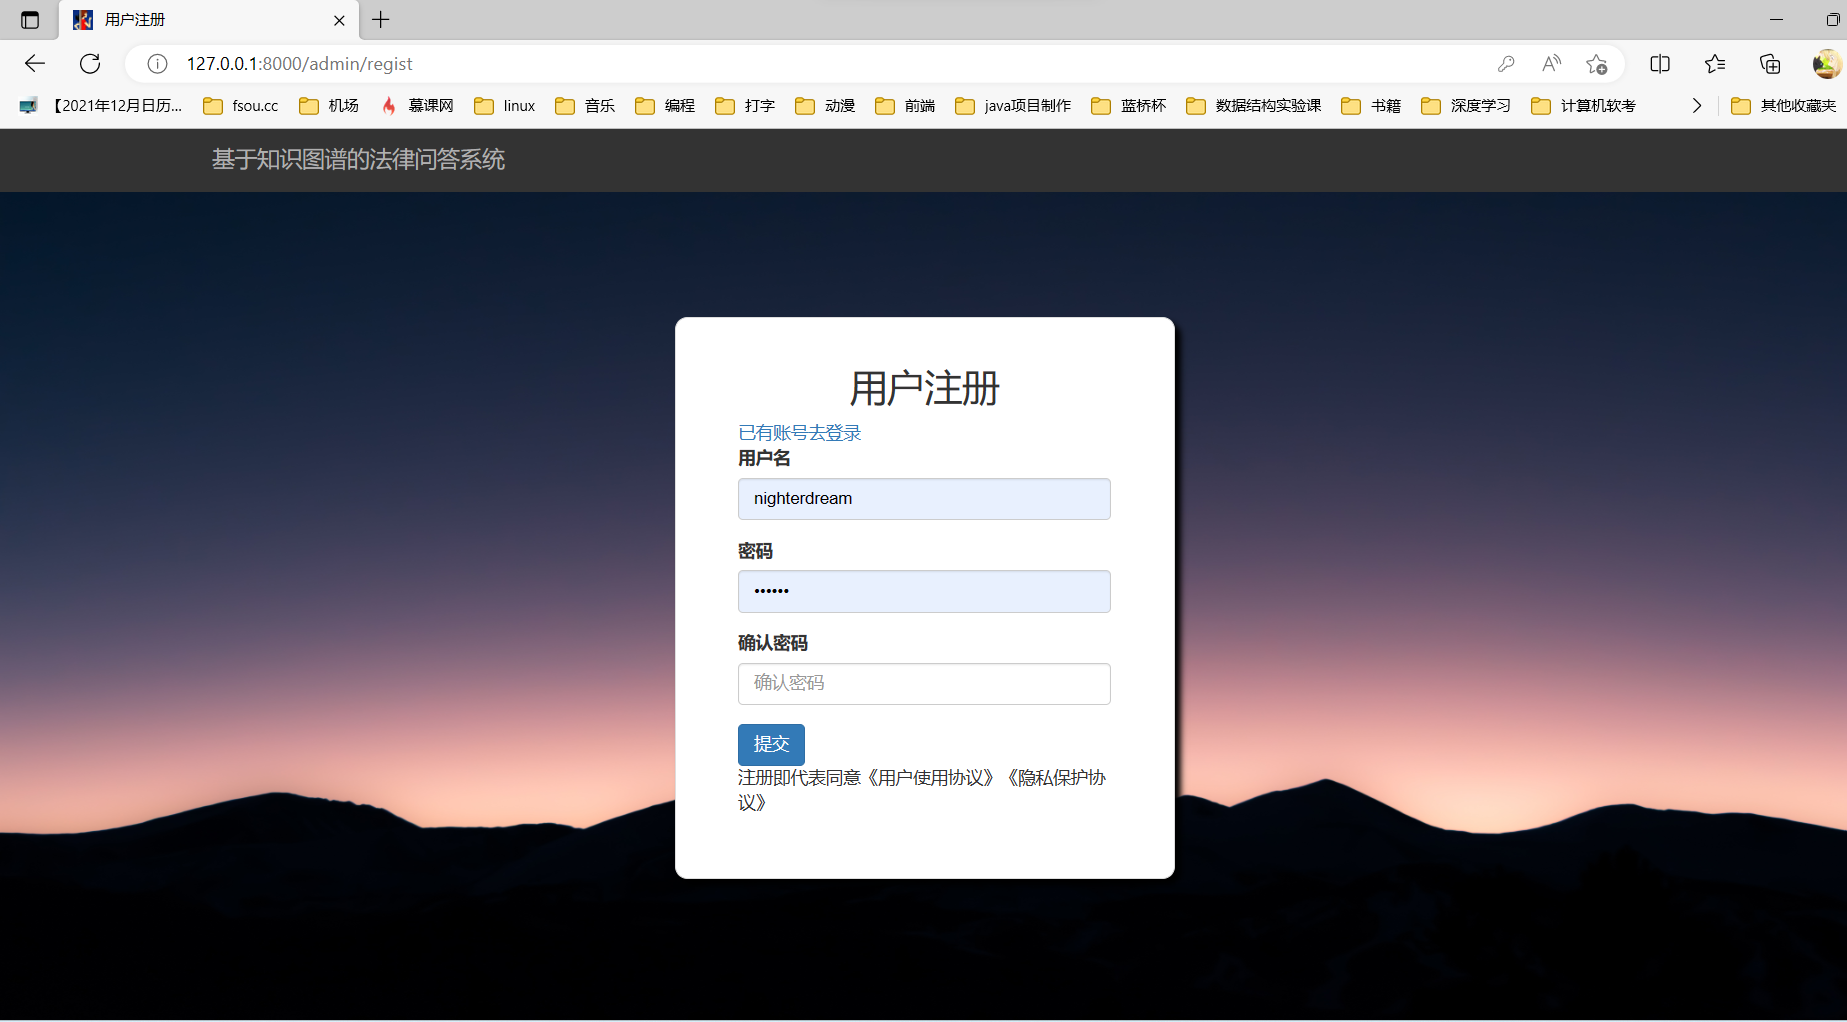Focus the 确认密码 input field
This screenshot has width=1847, height=1022.
pos(924,684)
